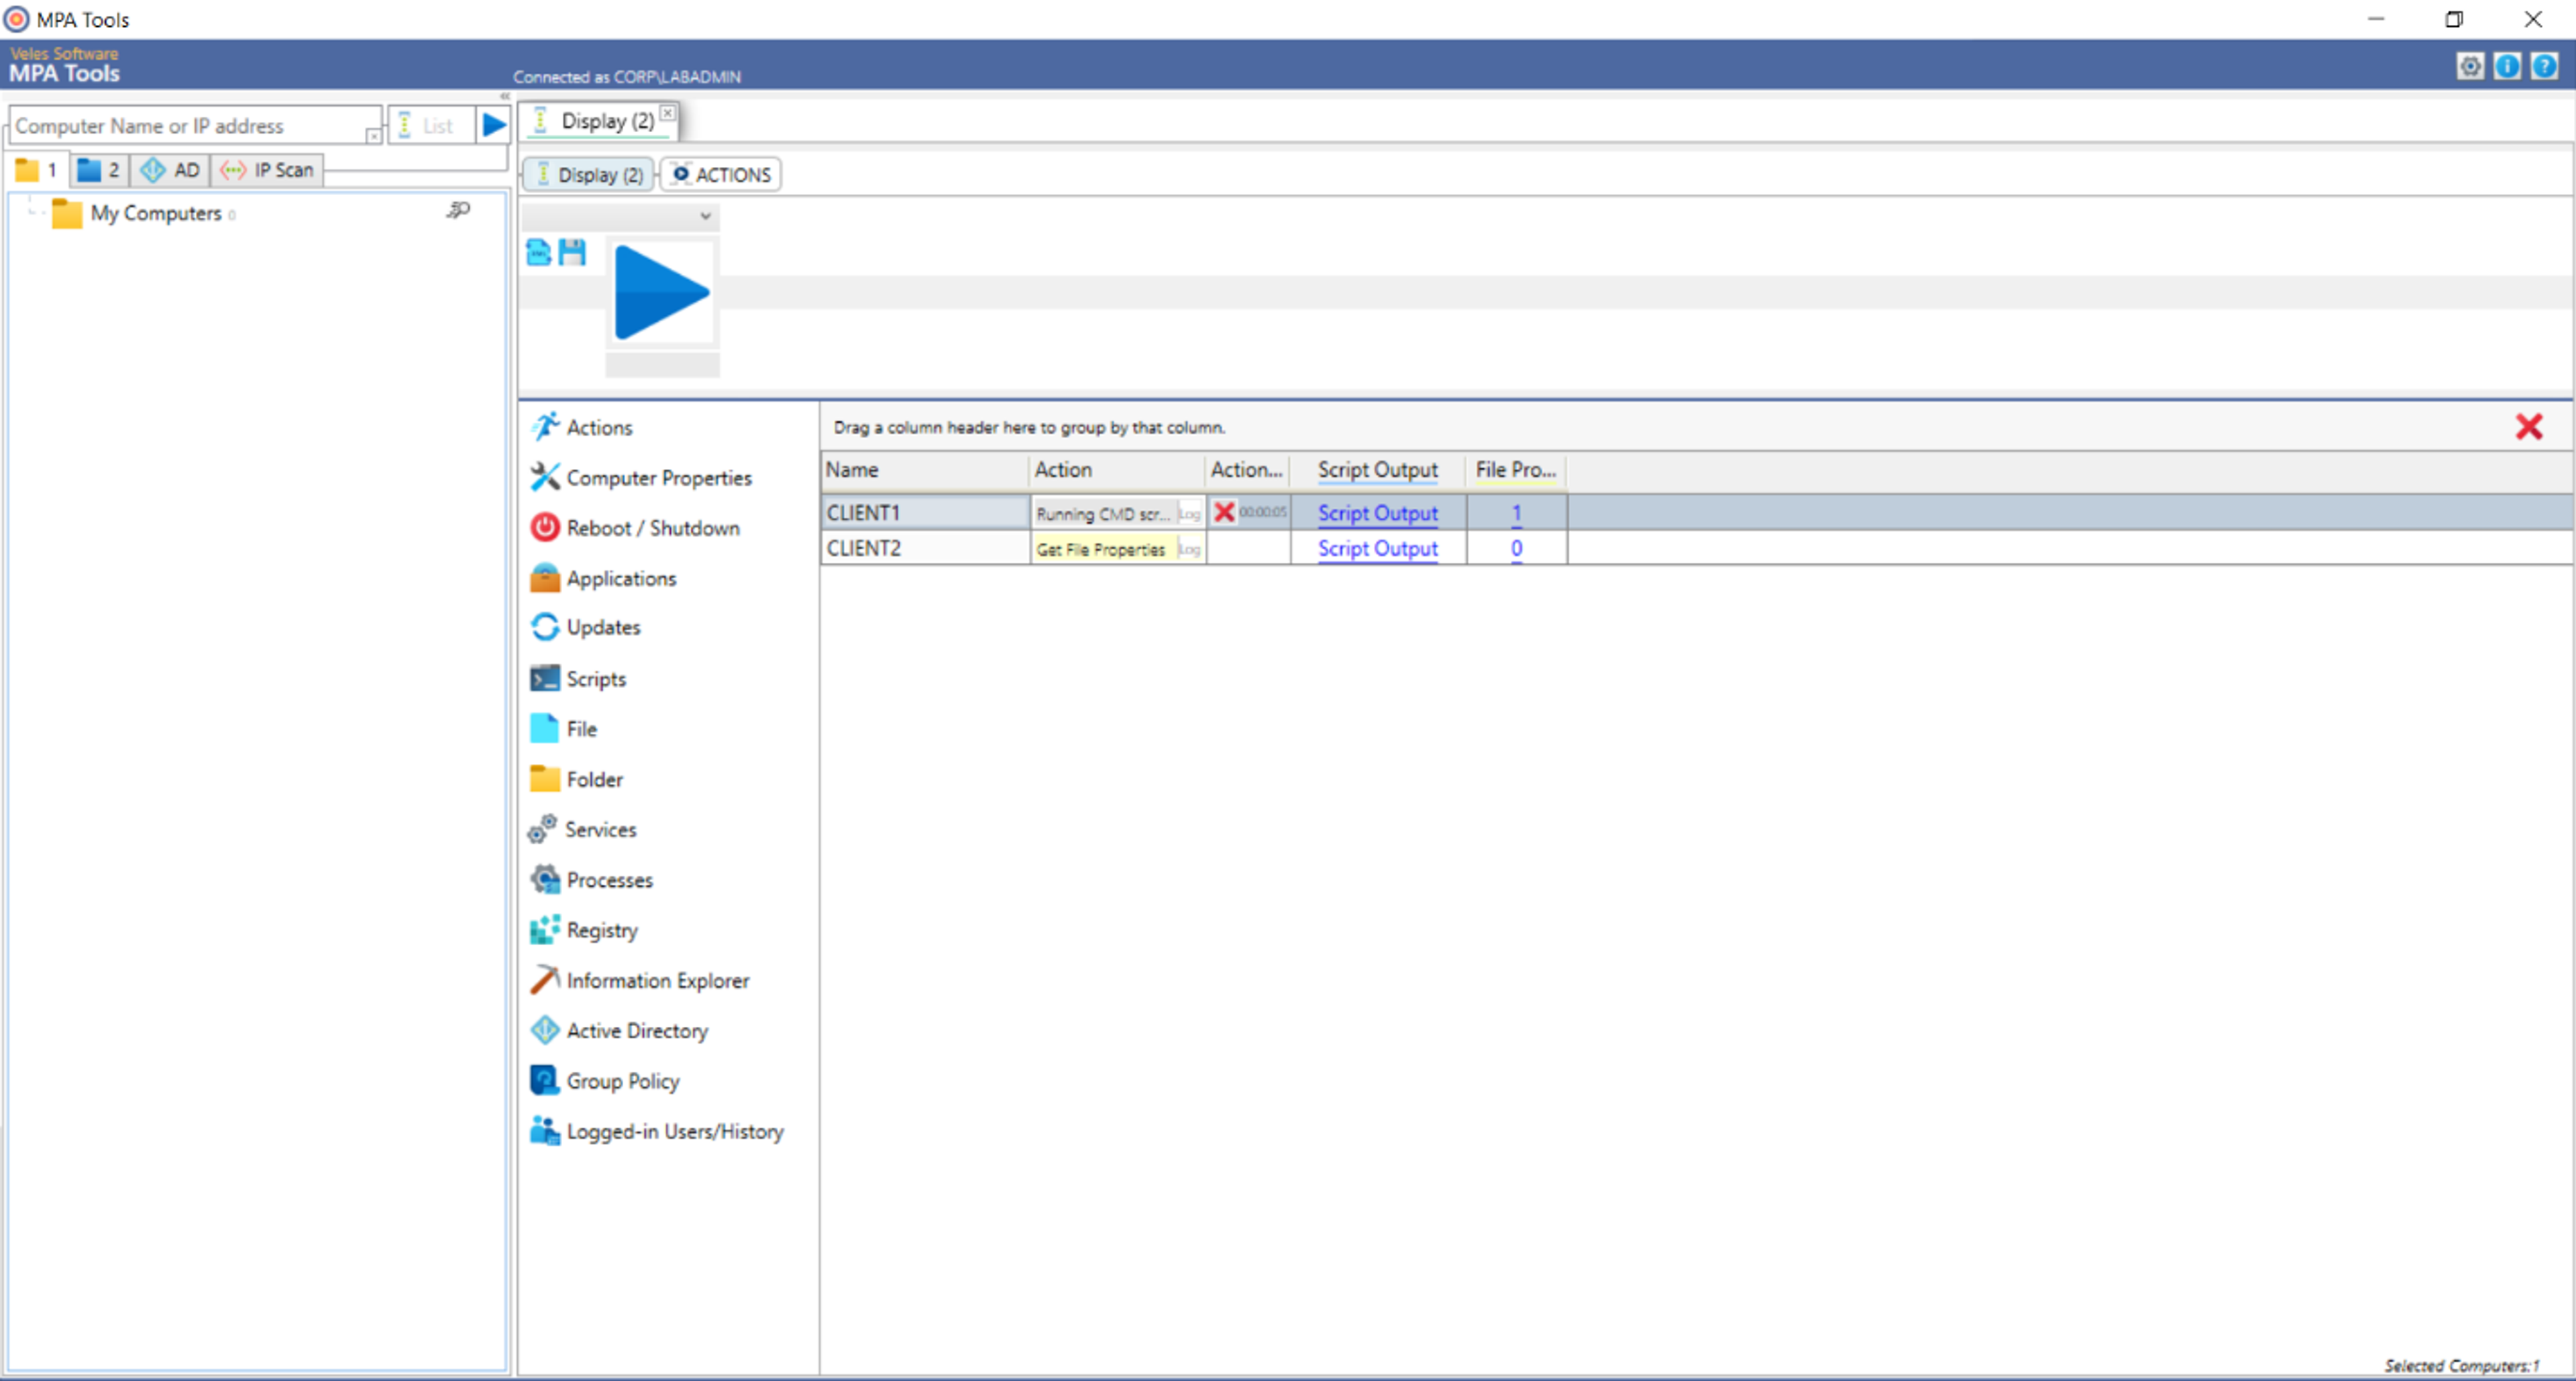
Task: Open the Active Directory category
Action: coord(619,1030)
